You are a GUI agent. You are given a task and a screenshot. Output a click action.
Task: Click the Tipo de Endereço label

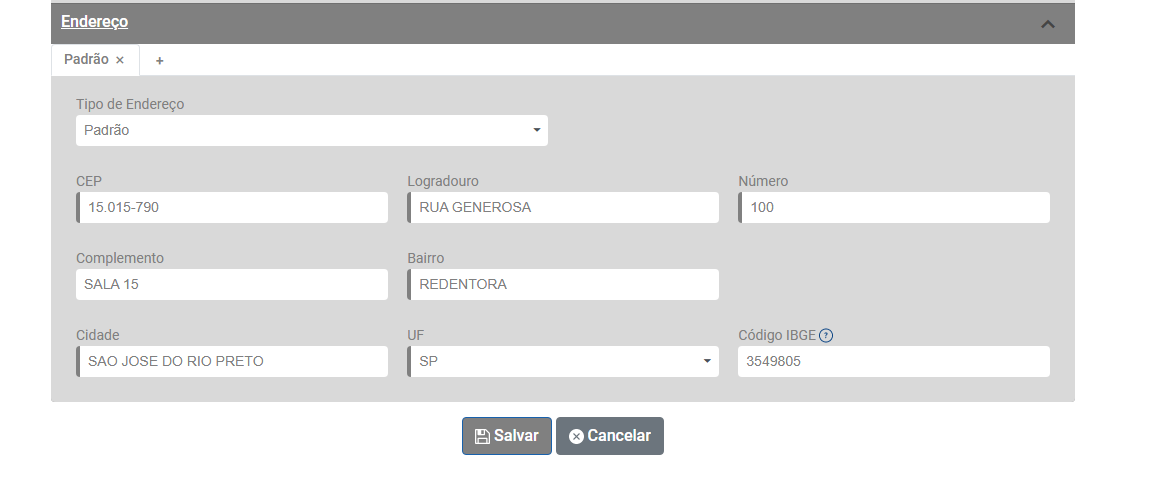tap(130, 104)
